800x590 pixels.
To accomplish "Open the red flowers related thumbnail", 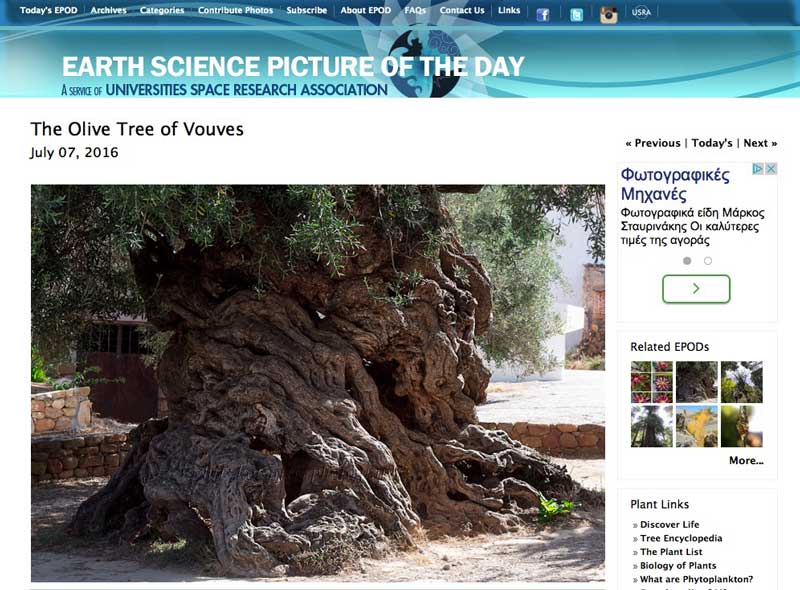I will click(x=652, y=382).
